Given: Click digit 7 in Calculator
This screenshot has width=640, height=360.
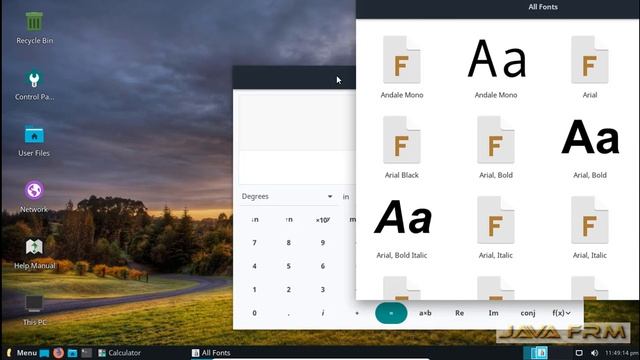Looking at the screenshot, I should pos(254,243).
